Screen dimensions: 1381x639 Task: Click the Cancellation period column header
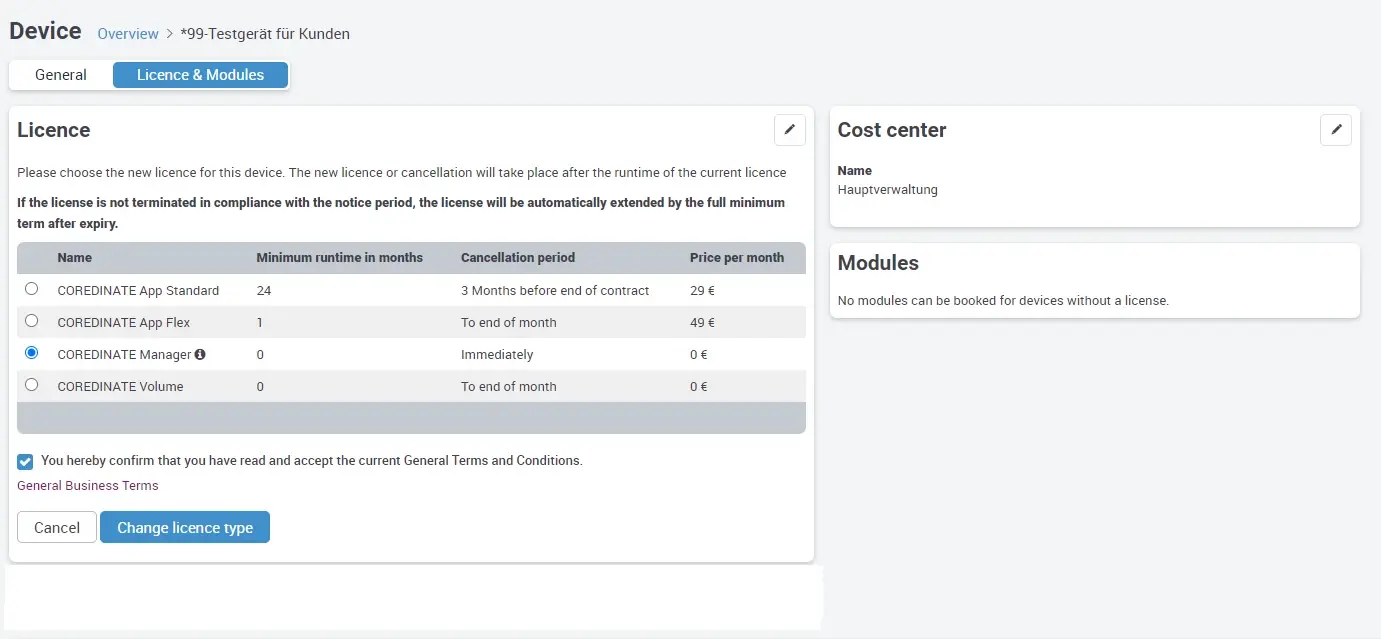[518, 258]
